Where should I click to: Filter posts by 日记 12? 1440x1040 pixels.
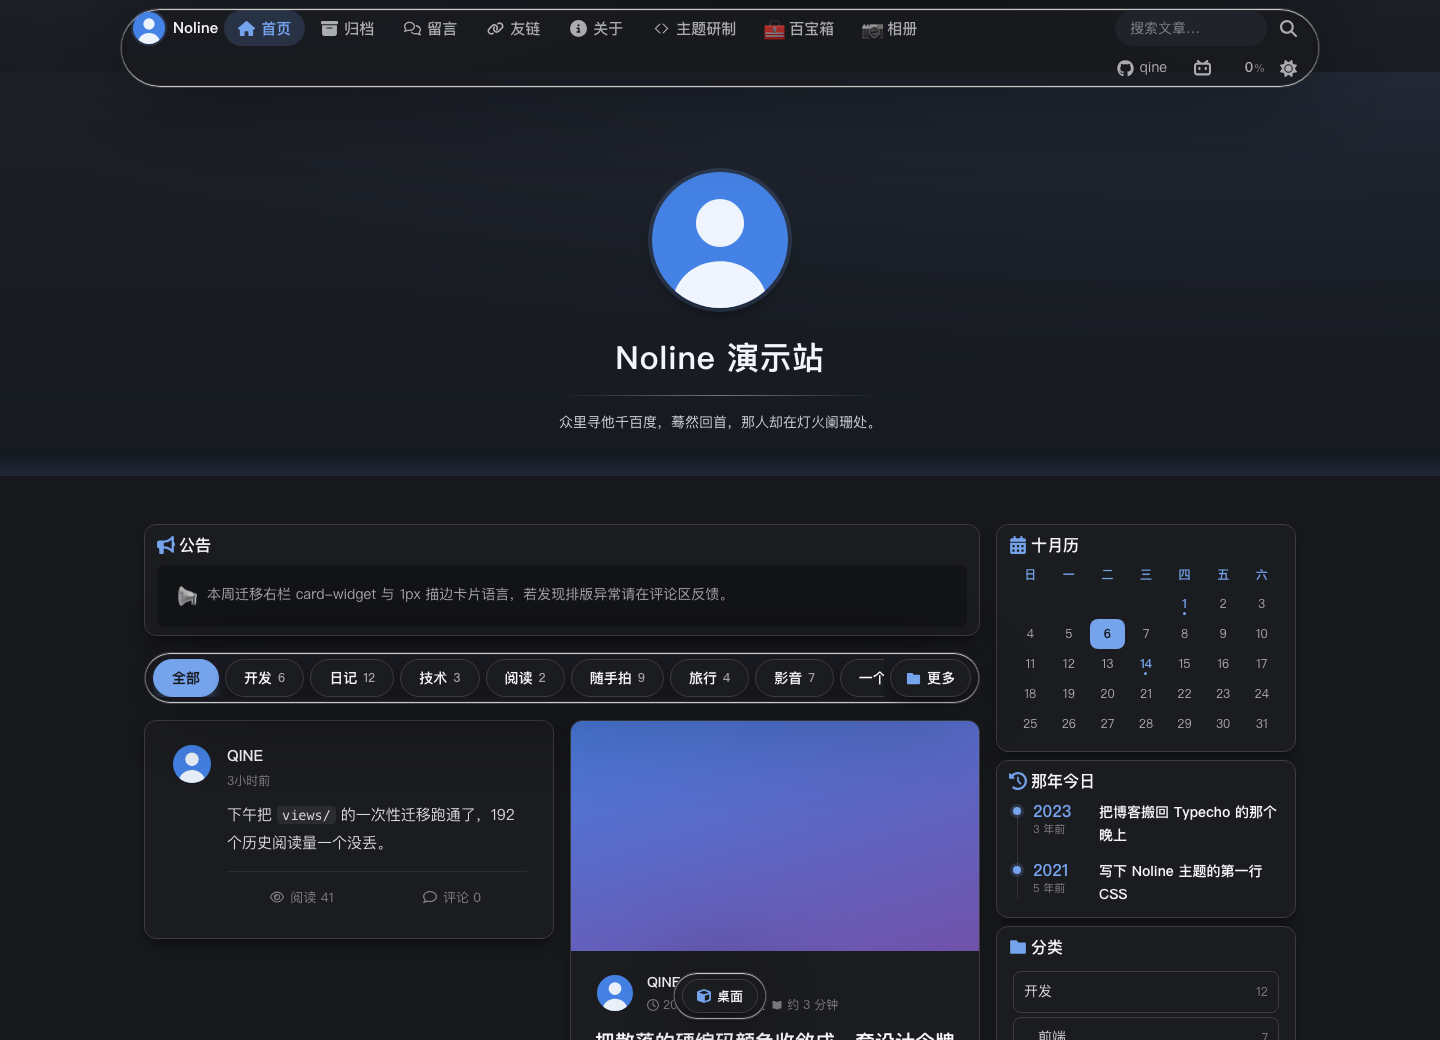coord(353,678)
